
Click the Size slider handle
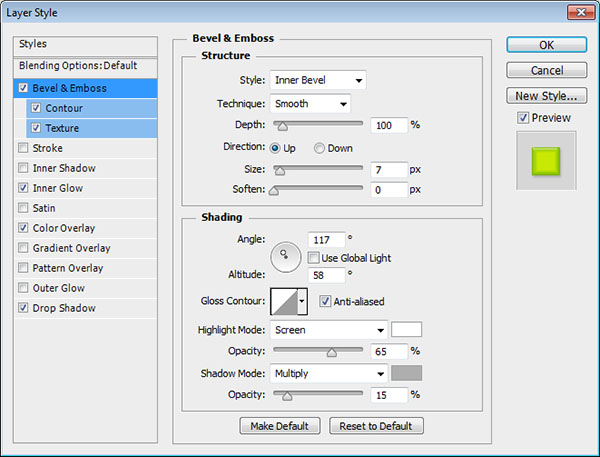point(280,171)
